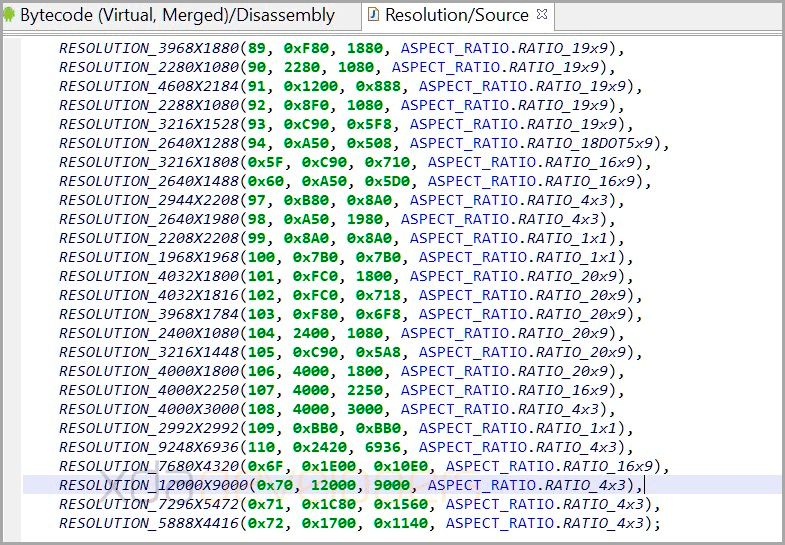Click RESOLUTION_9248X6936 identifier
The width and height of the screenshot is (785, 545).
pos(149,447)
